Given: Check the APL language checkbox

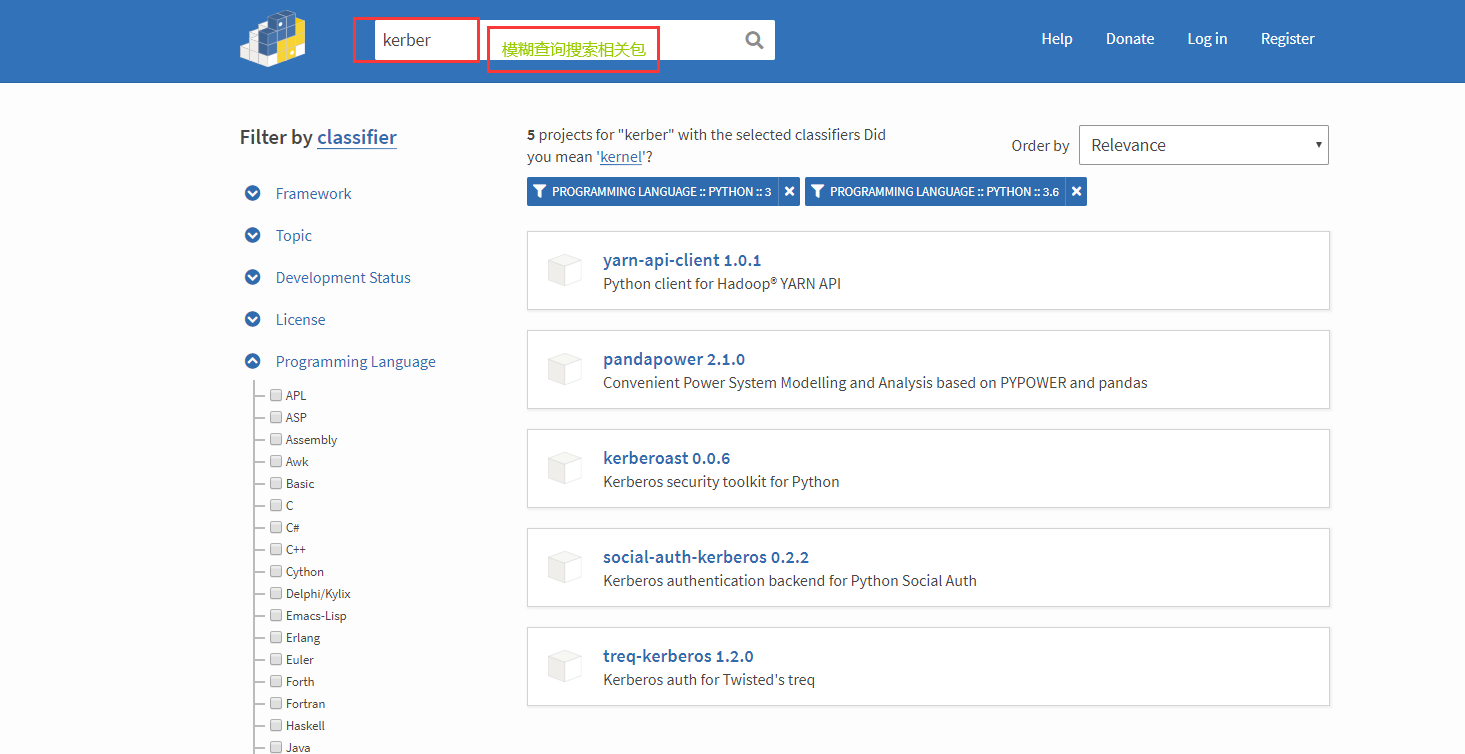Looking at the screenshot, I should (x=276, y=395).
